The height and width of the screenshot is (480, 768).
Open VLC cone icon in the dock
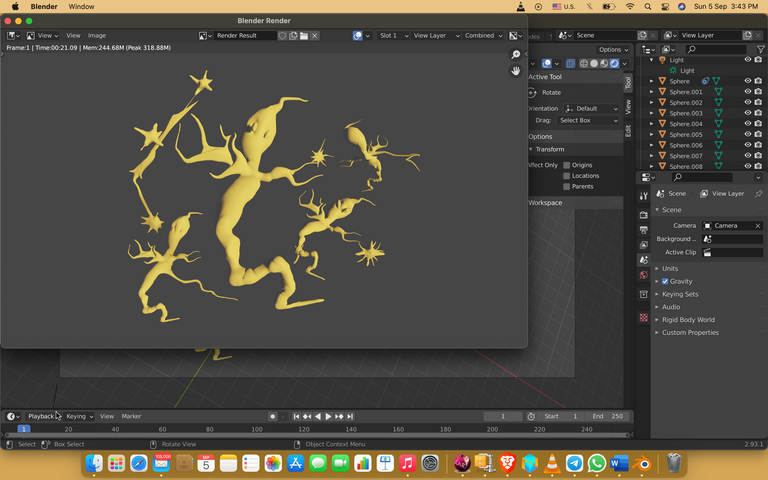(x=552, y=463)
